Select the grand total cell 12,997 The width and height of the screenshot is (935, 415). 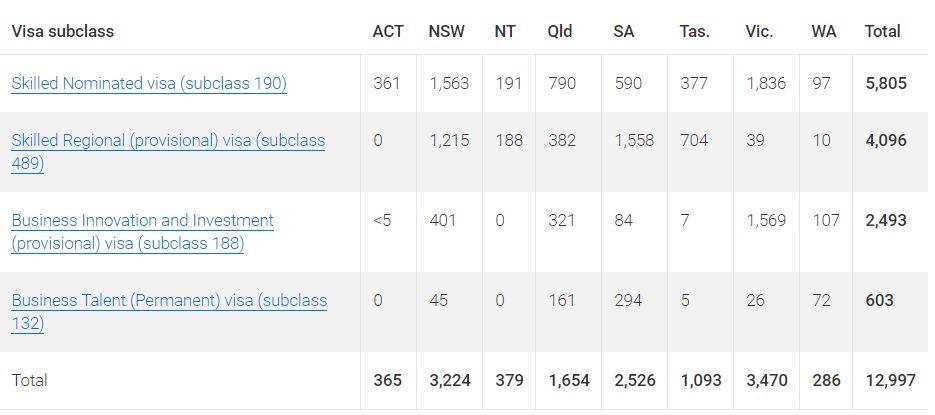[891, 380]
